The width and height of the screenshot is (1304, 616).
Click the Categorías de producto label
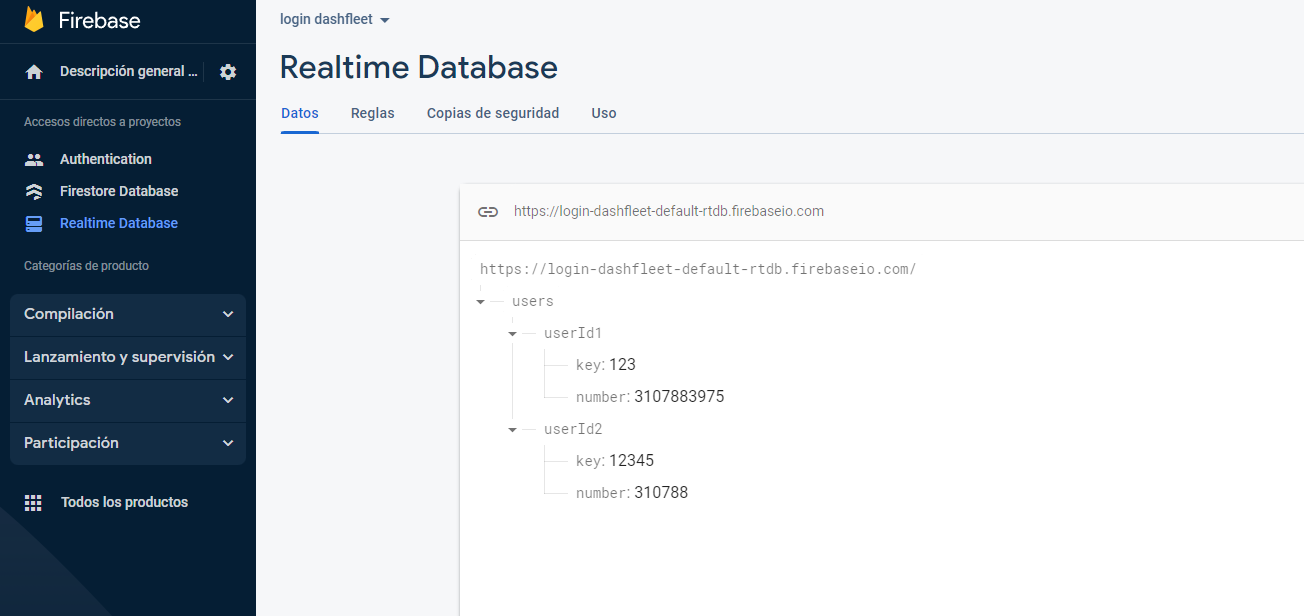pyautogui.click(x=86, y=266)
